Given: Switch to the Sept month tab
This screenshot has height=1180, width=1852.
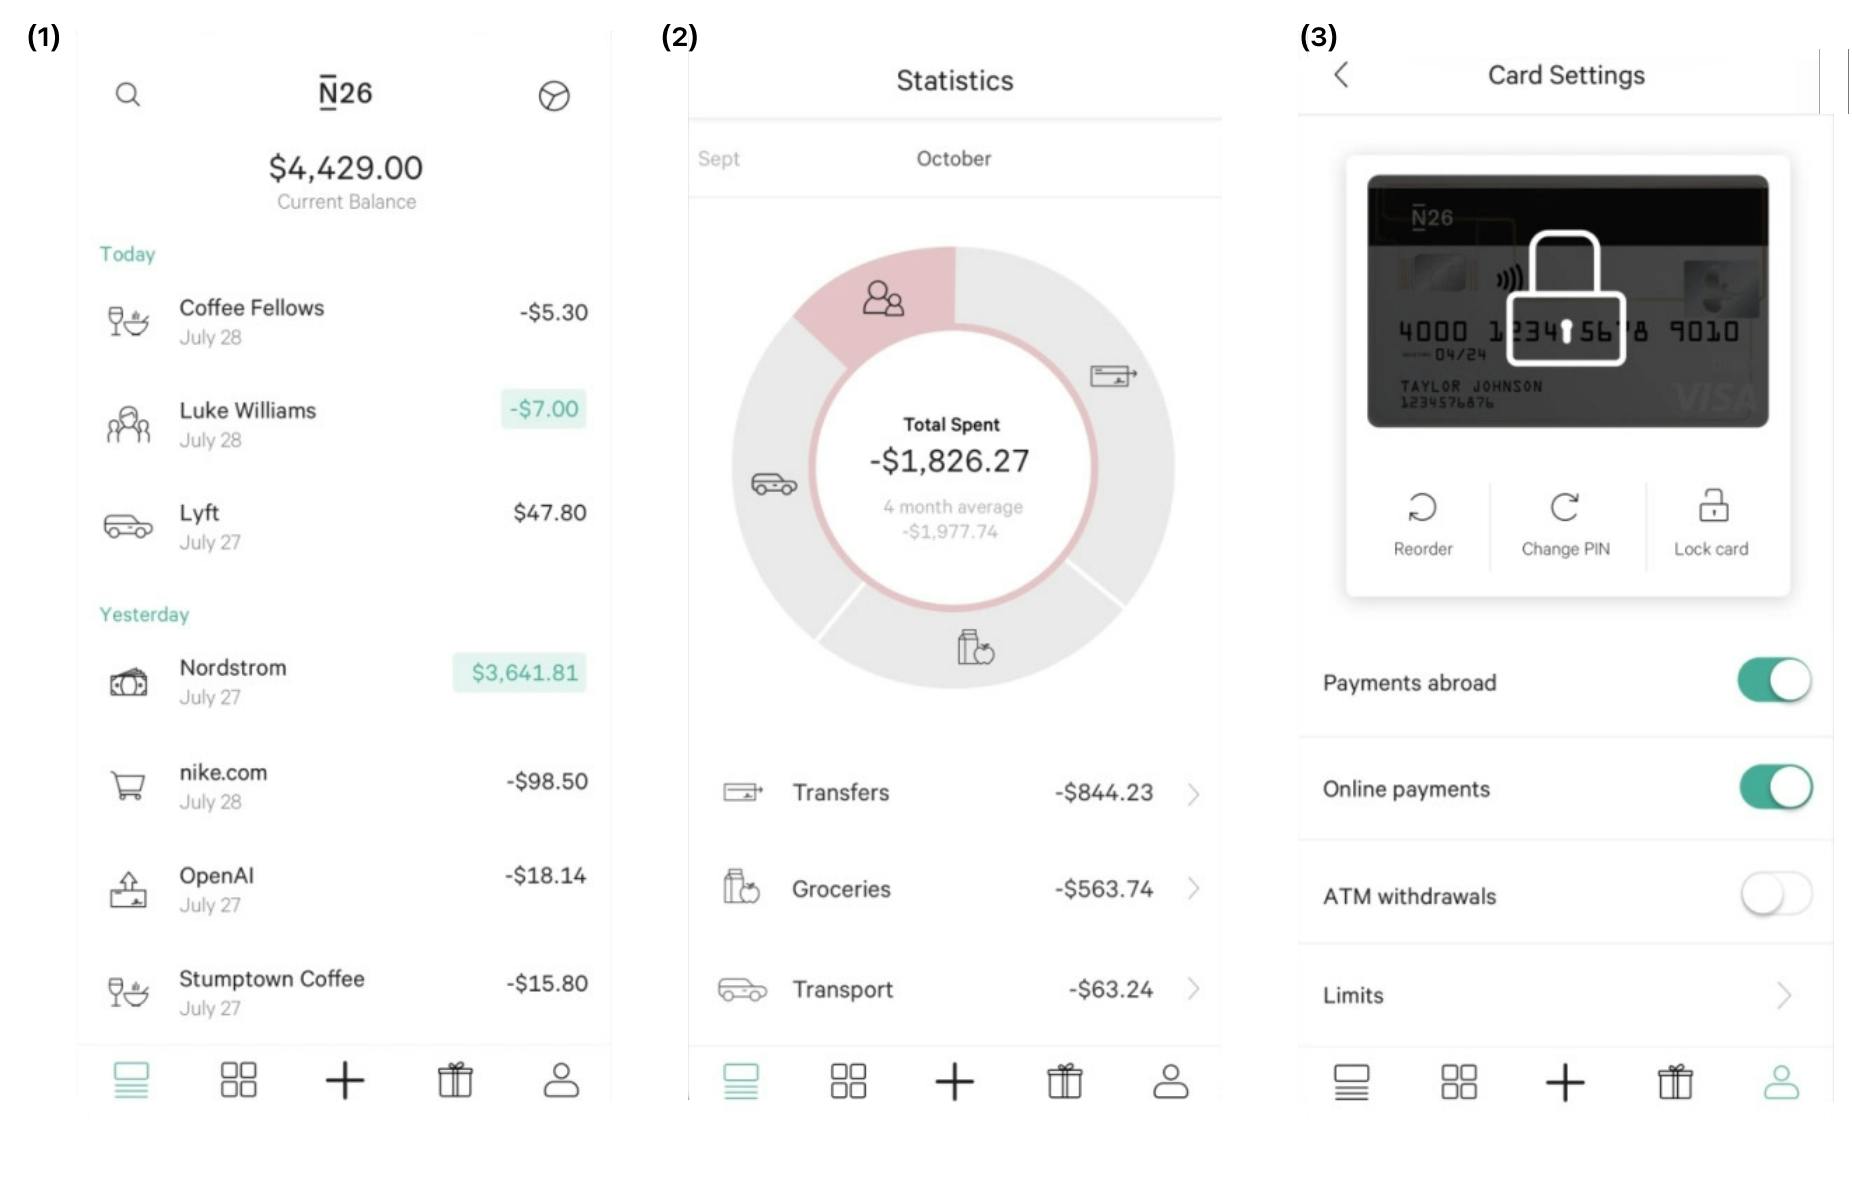Looking at the screenshot, I should (x=719, y=159).
